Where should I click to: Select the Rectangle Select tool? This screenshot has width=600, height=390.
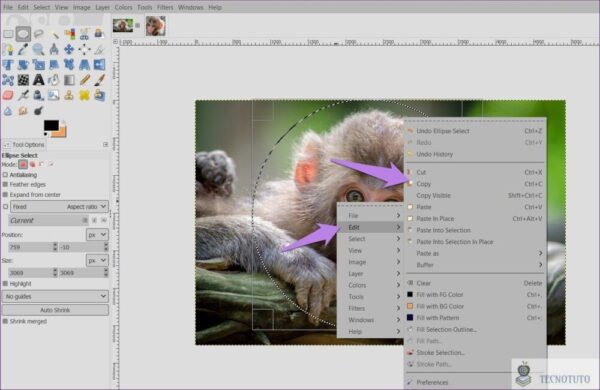point(8,34)
